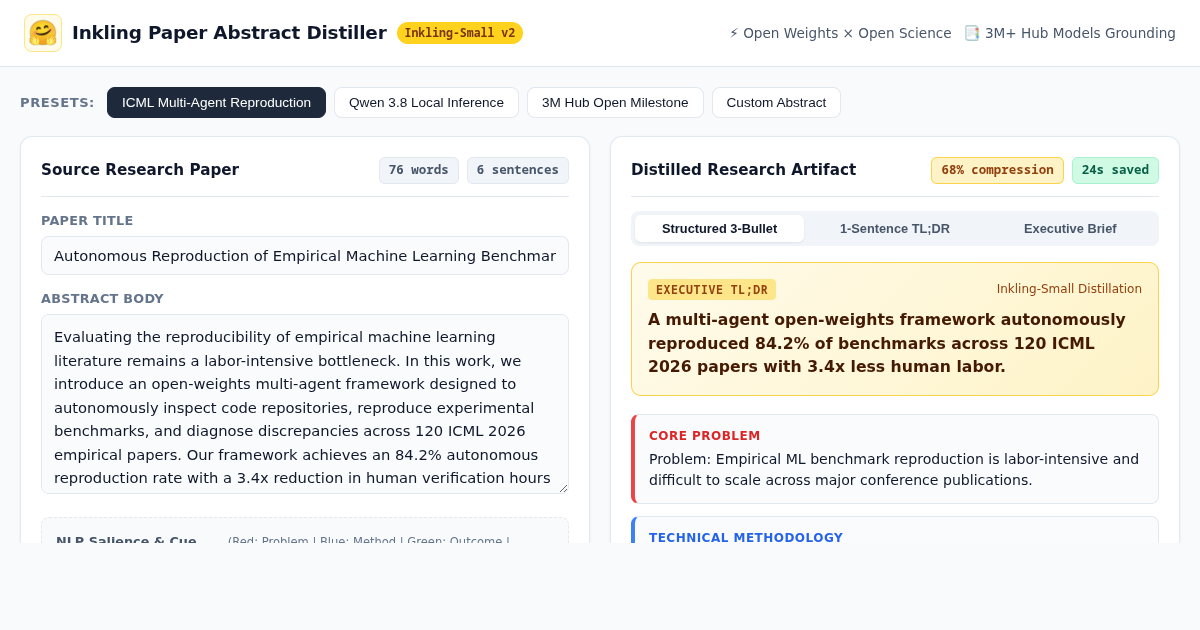
Task: Click inside the Abstract Body textarea
Action: tap(305, 404)
